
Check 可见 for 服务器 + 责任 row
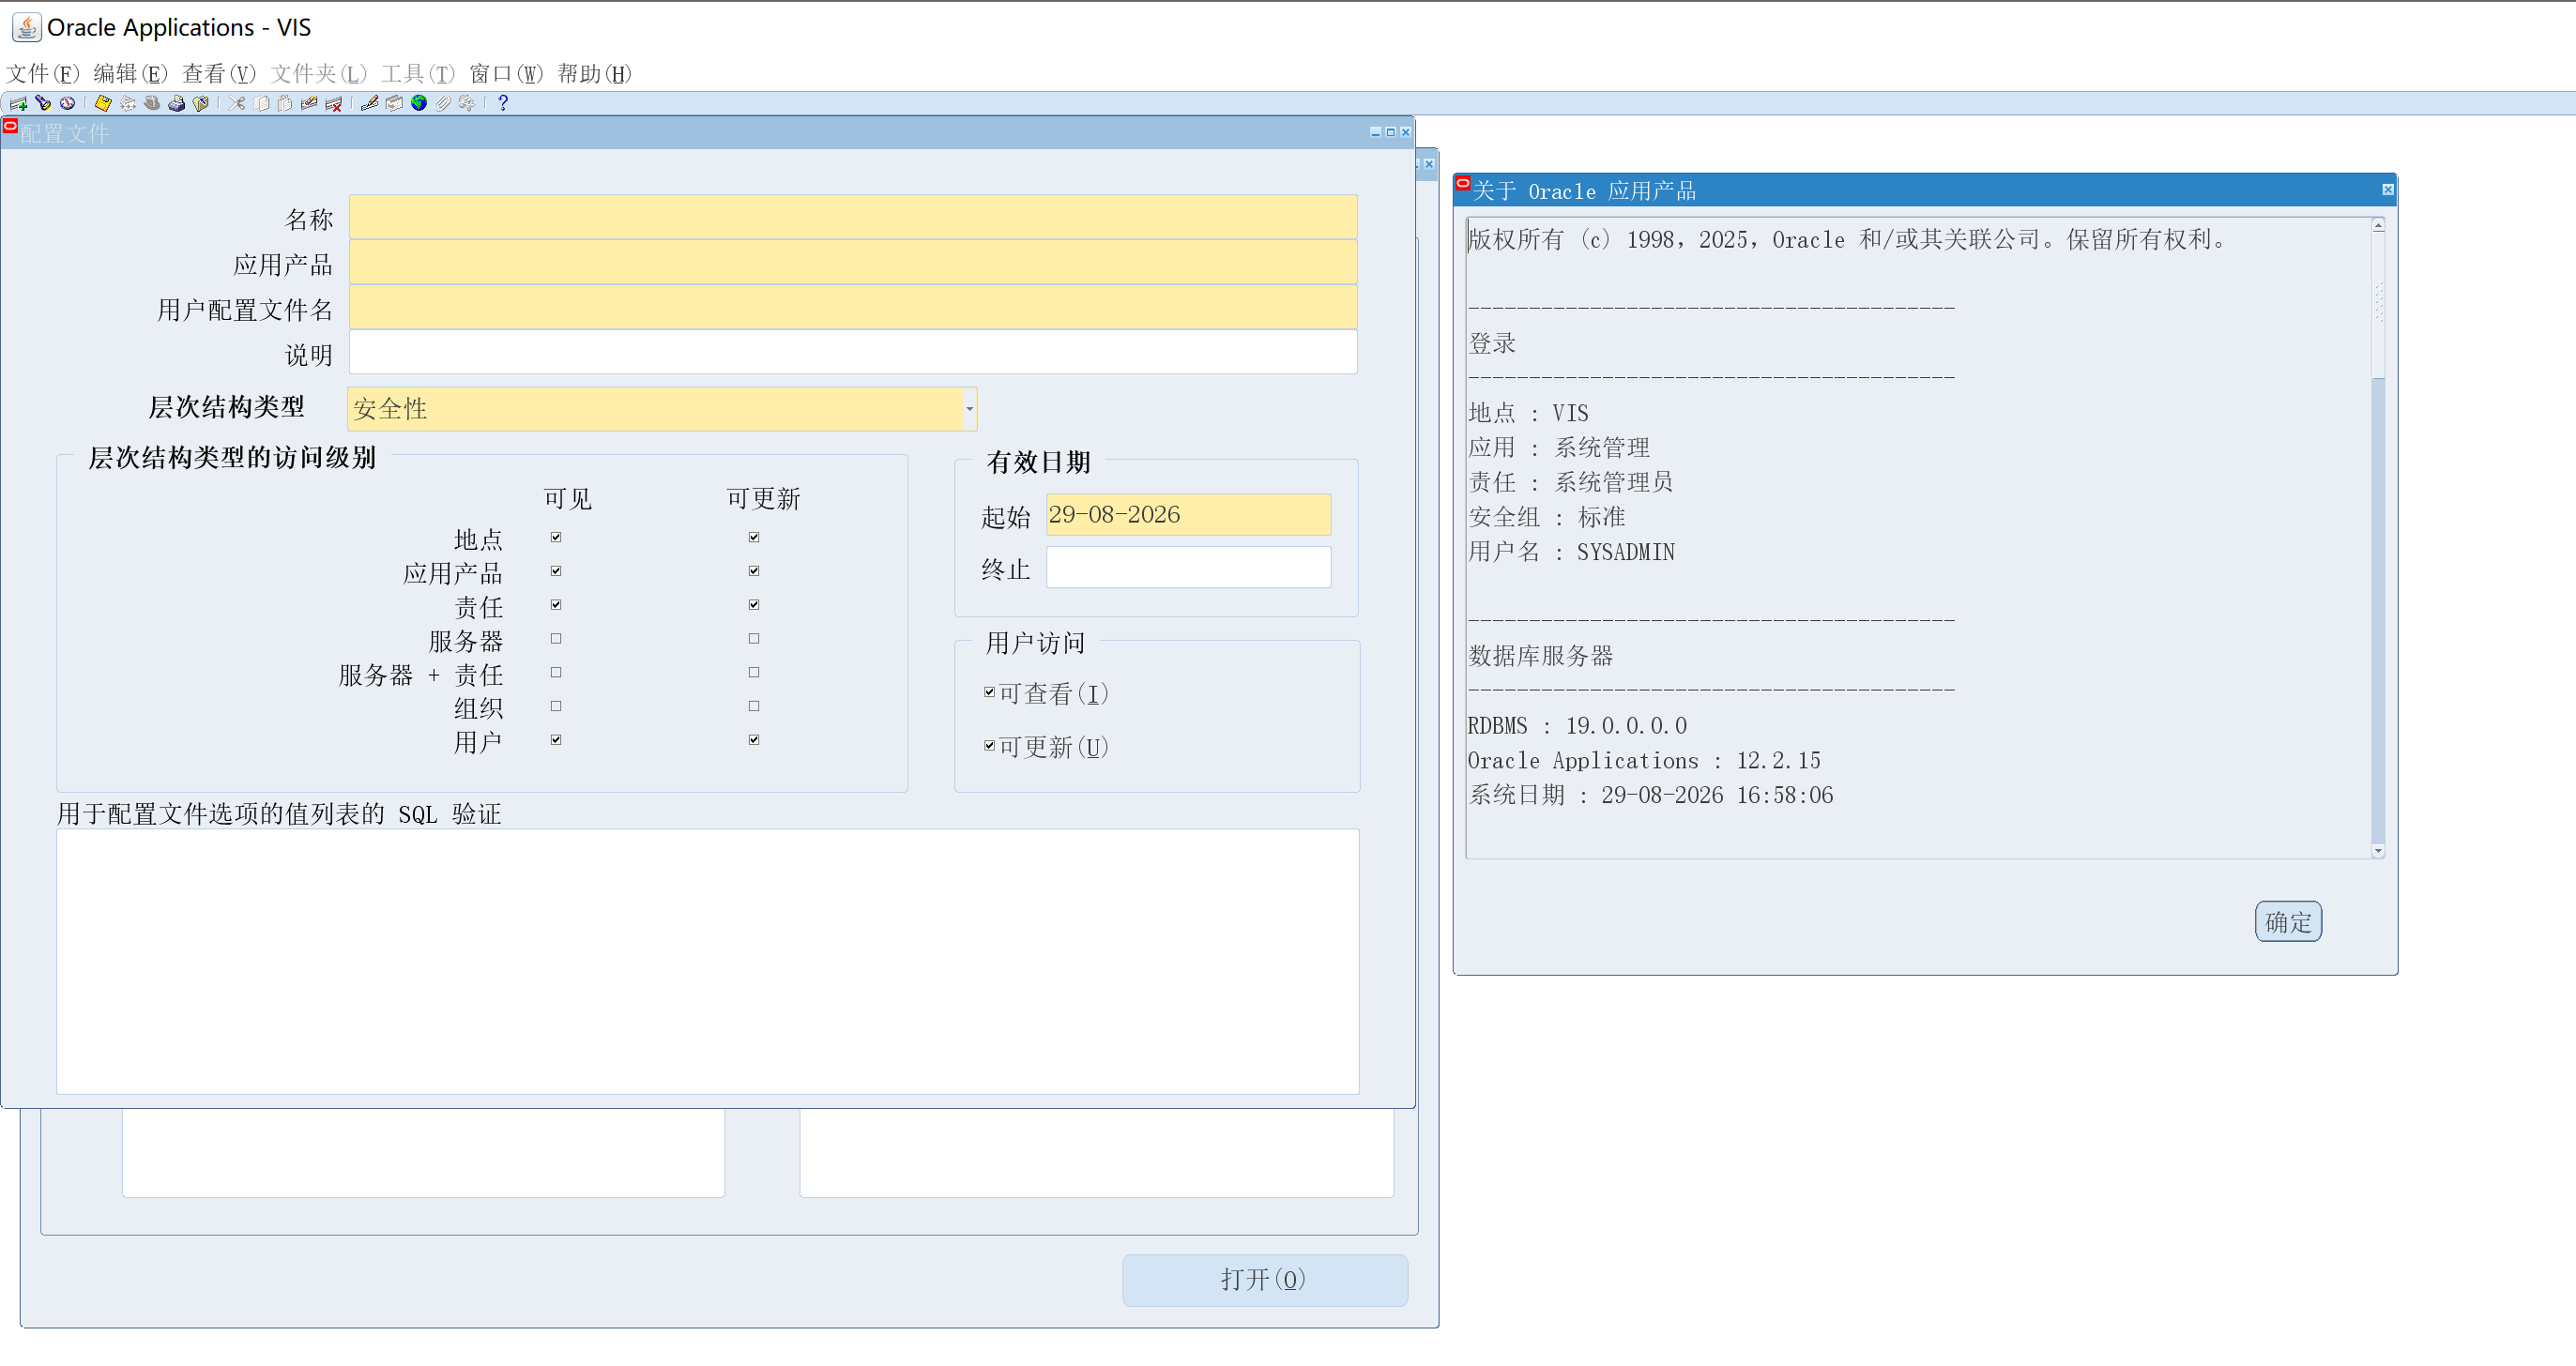(556, 672)
